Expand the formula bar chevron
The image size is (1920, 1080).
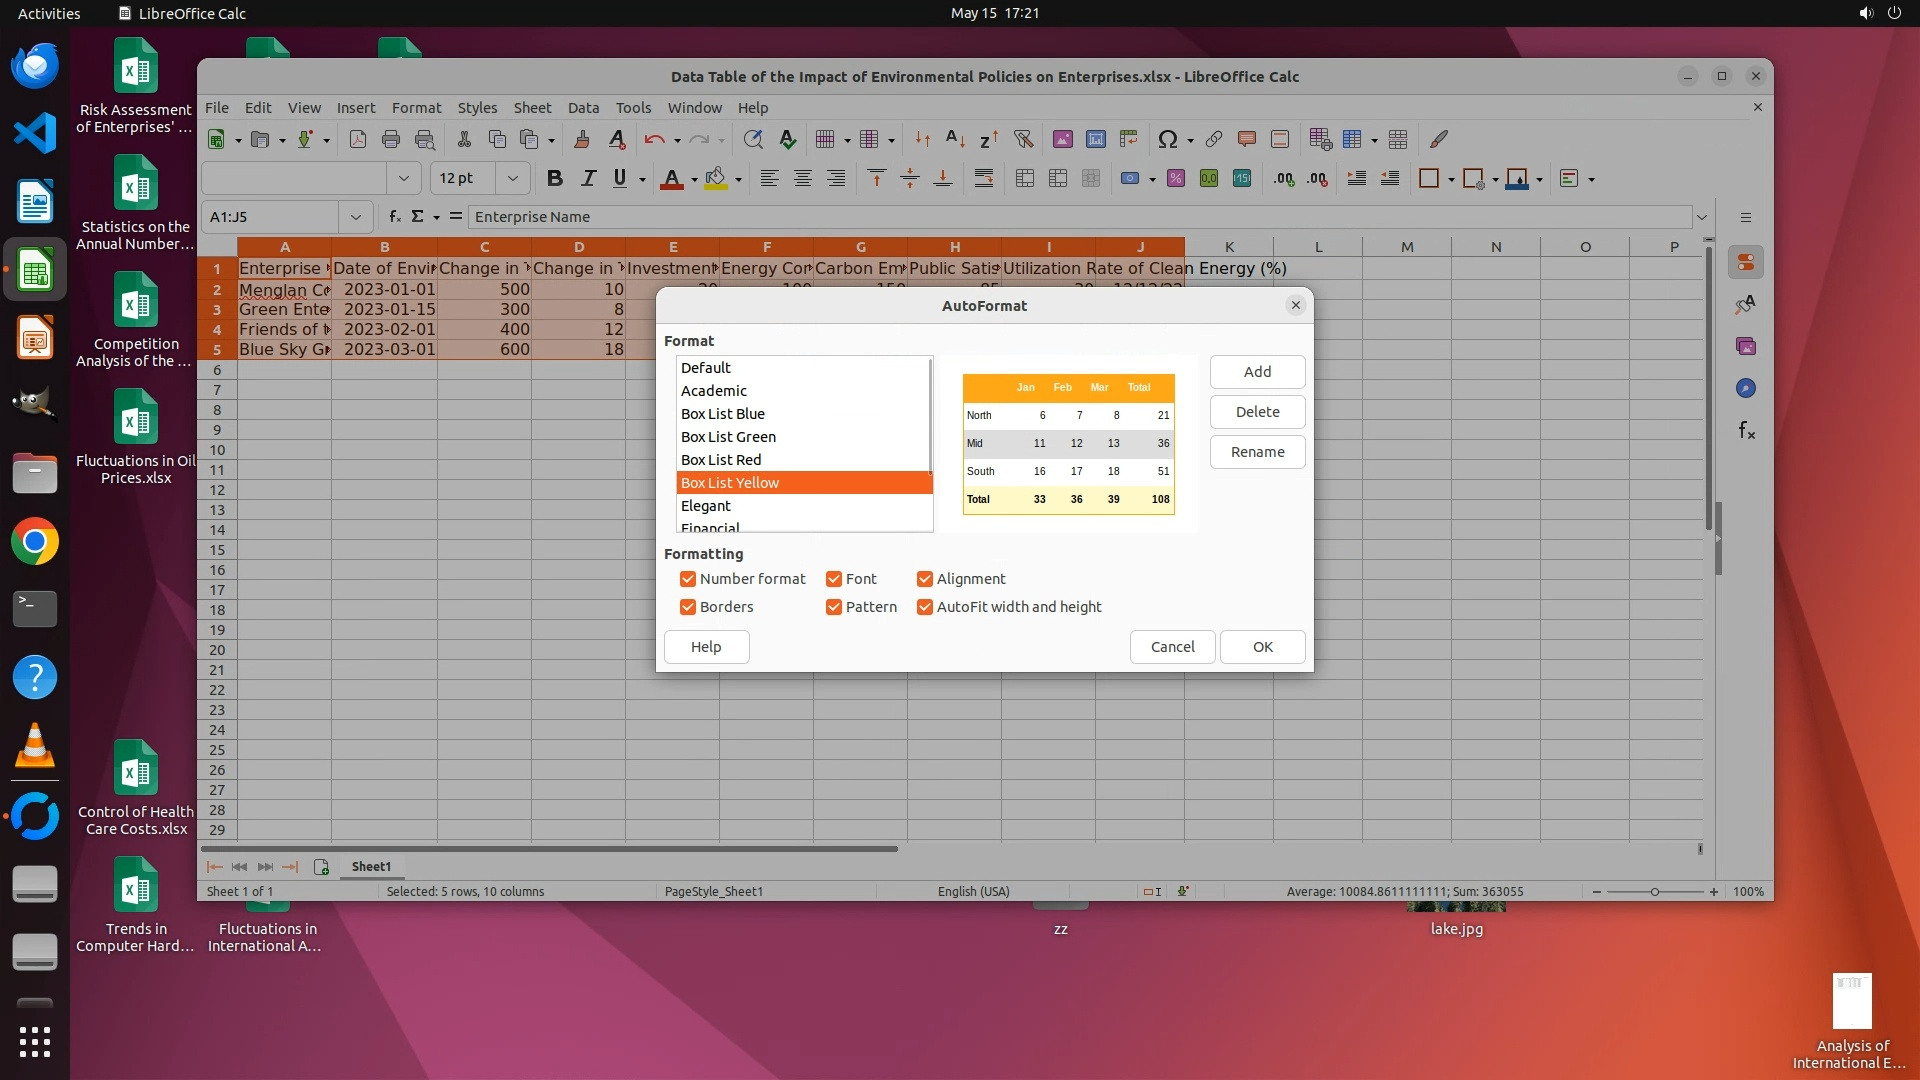pyautogui.click(x=1702, y=217)
